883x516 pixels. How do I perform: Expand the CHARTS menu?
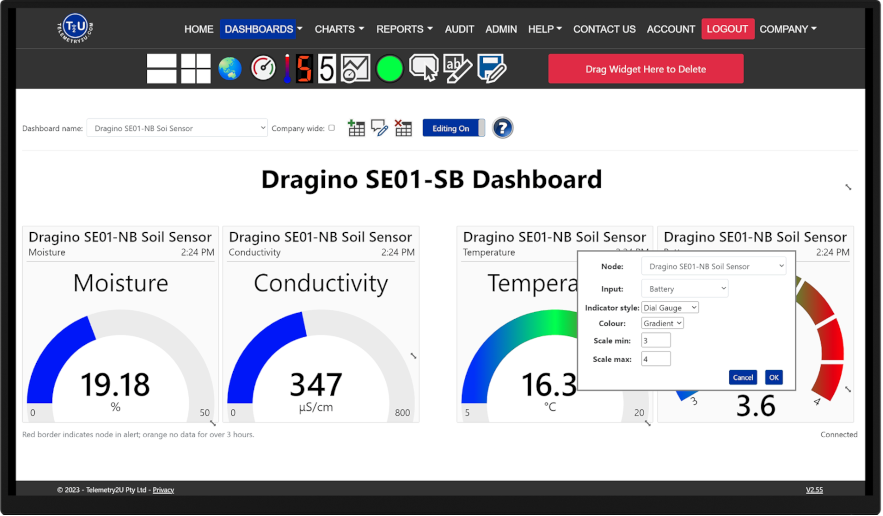(339, 29)
